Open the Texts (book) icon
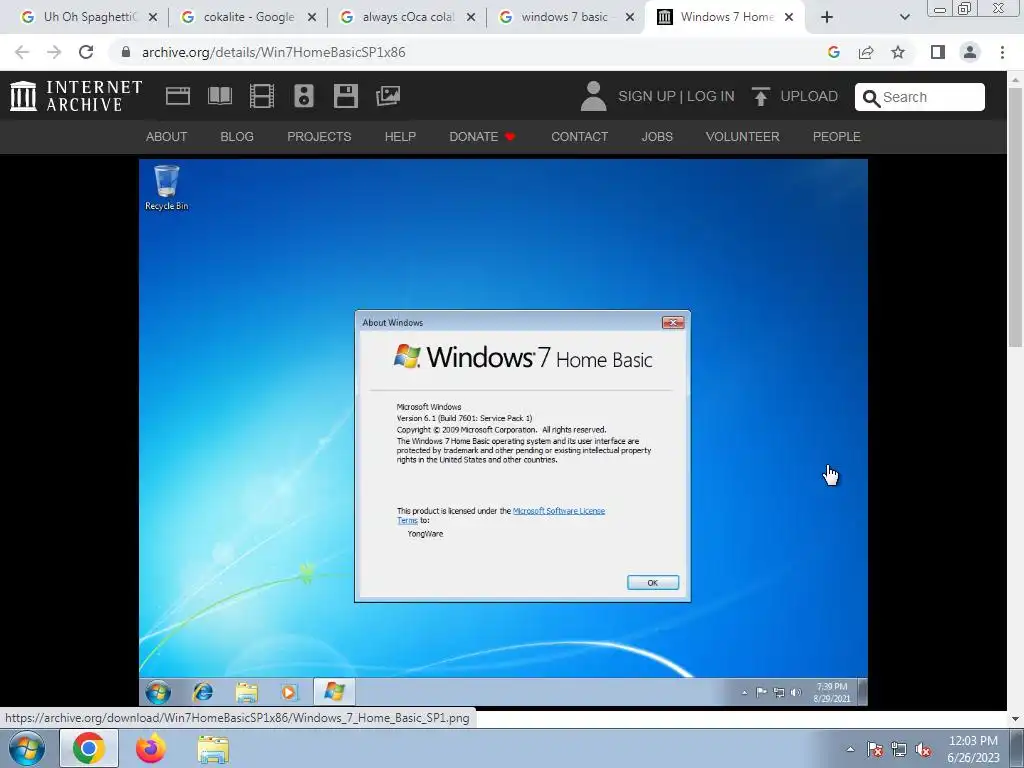This screenshot has height=768, width=1024. (219, 96)
